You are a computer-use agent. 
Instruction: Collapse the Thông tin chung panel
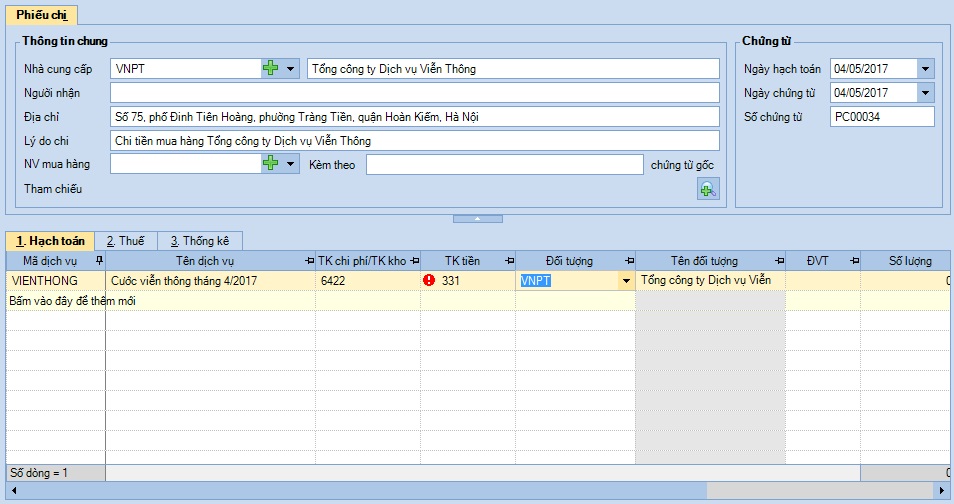(x=476, y=218)
